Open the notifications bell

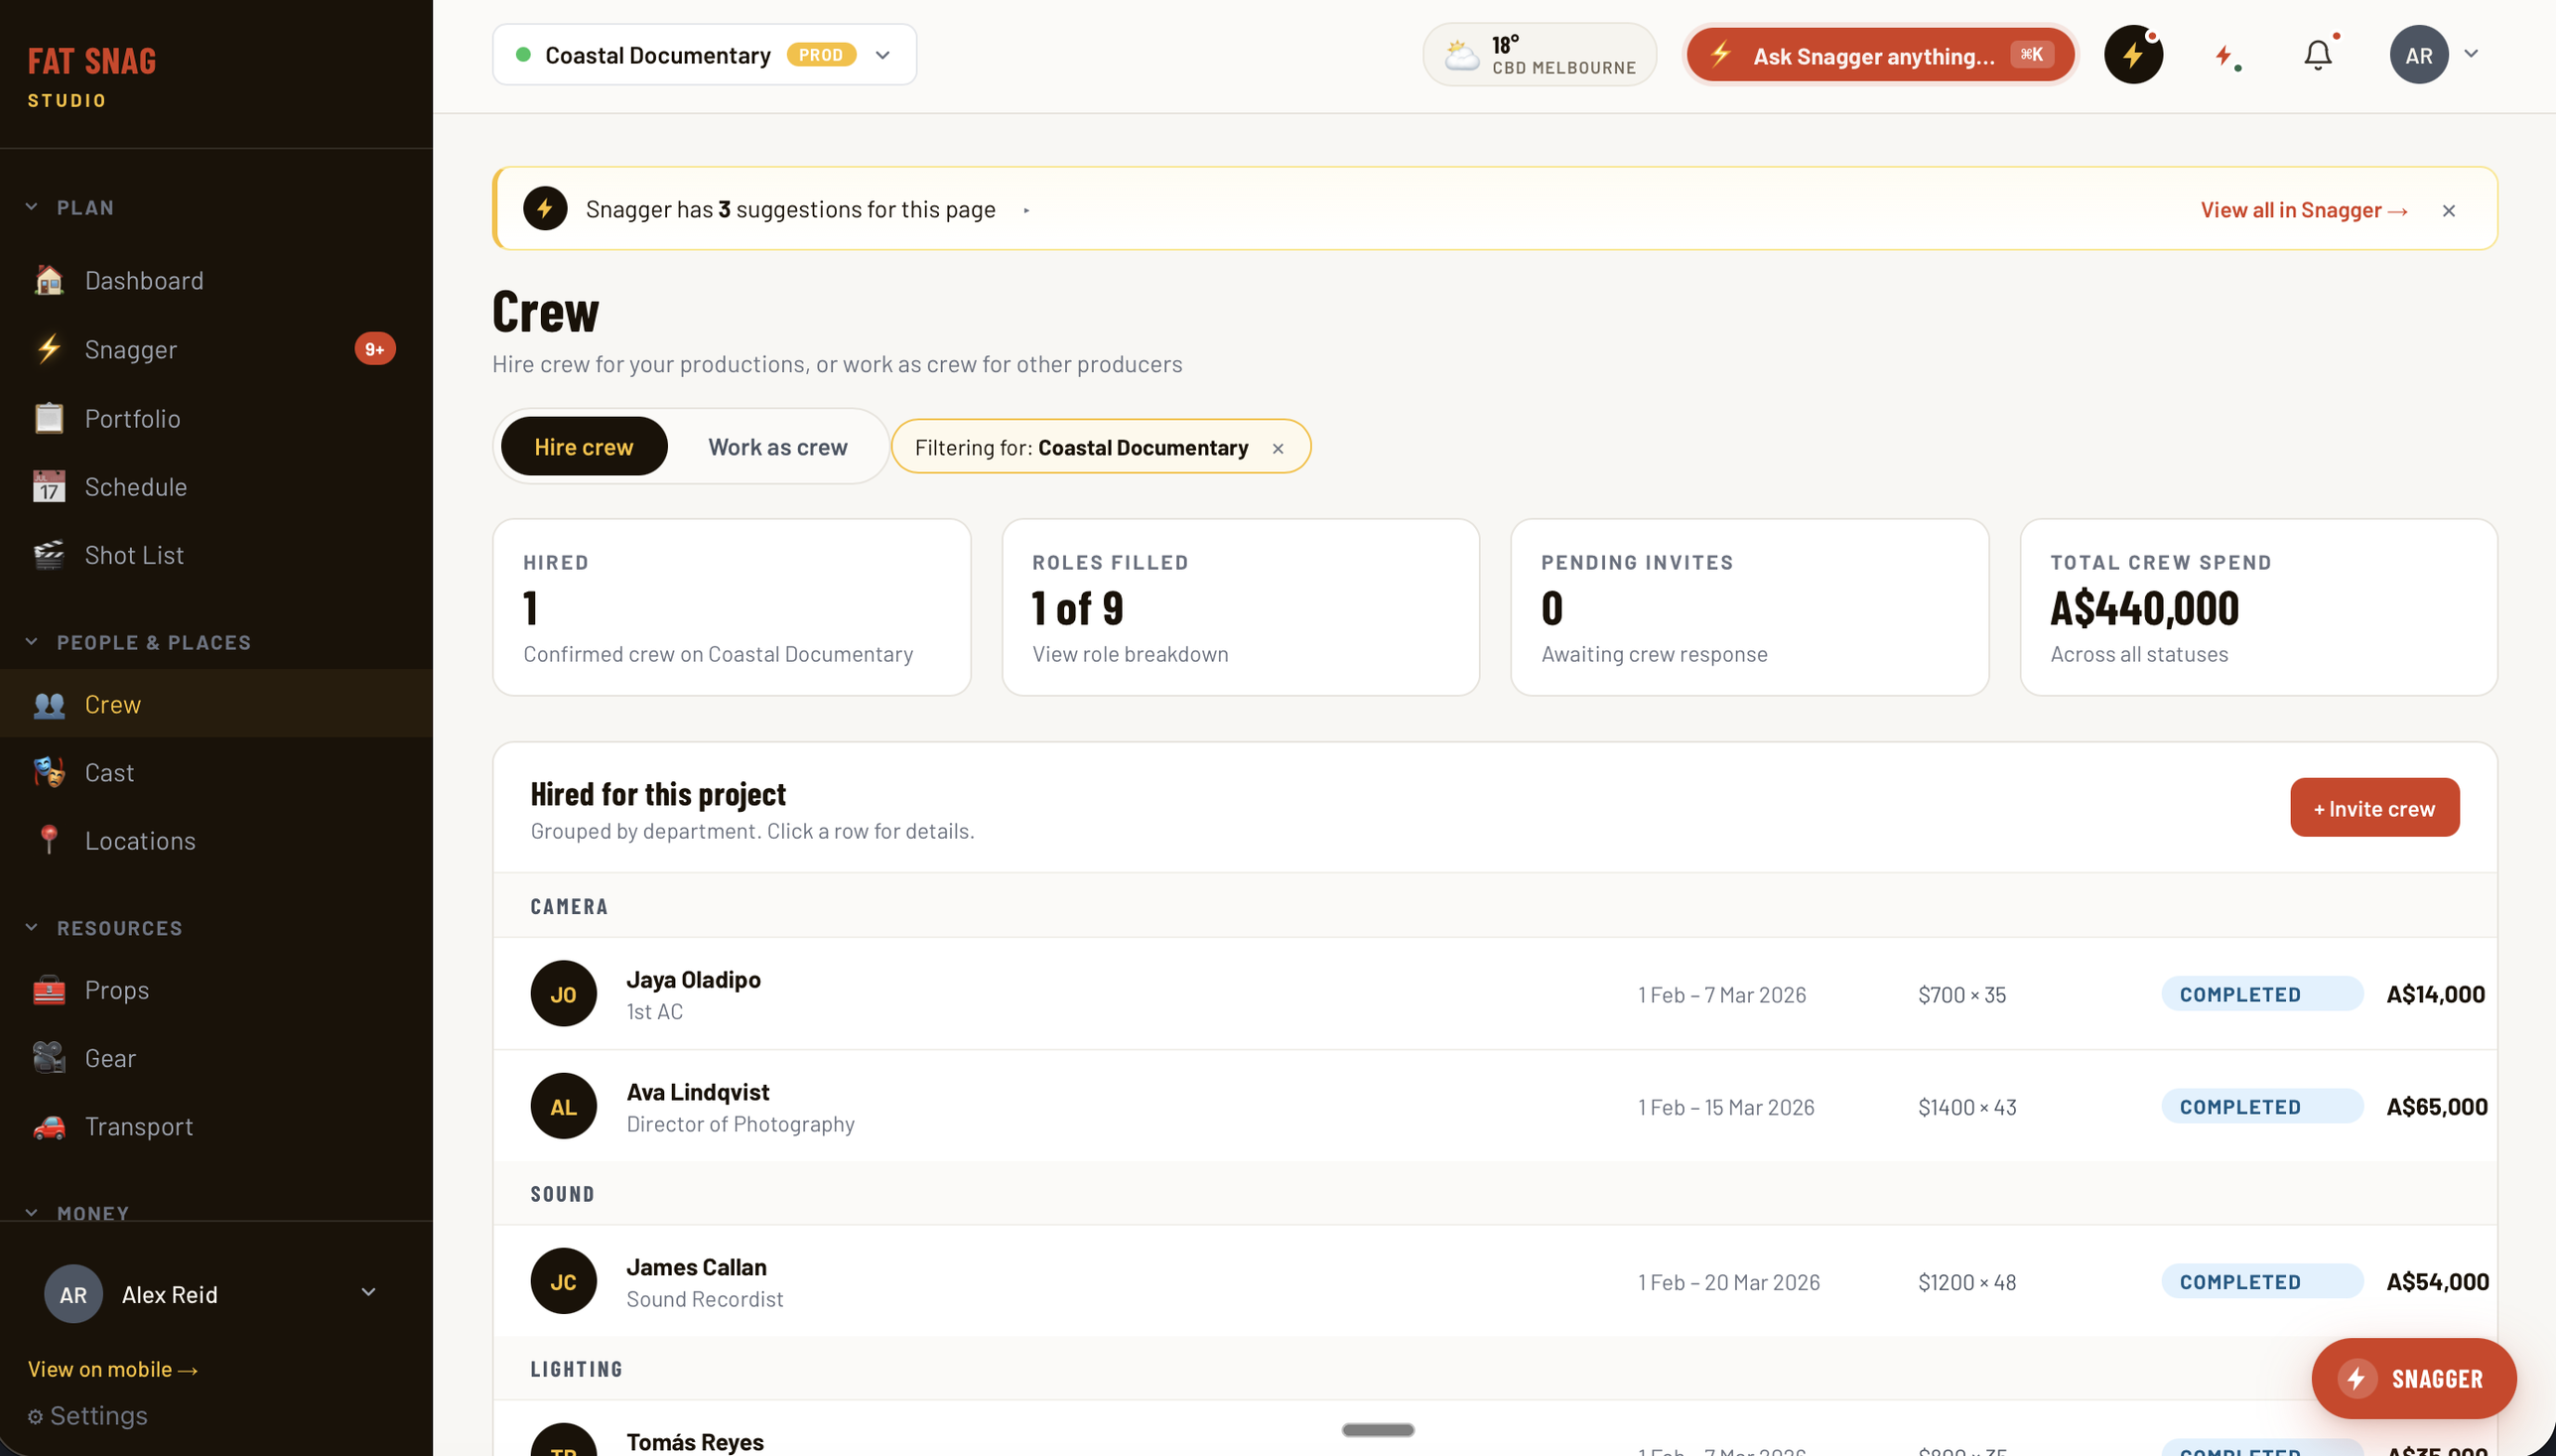[2317, 55]
